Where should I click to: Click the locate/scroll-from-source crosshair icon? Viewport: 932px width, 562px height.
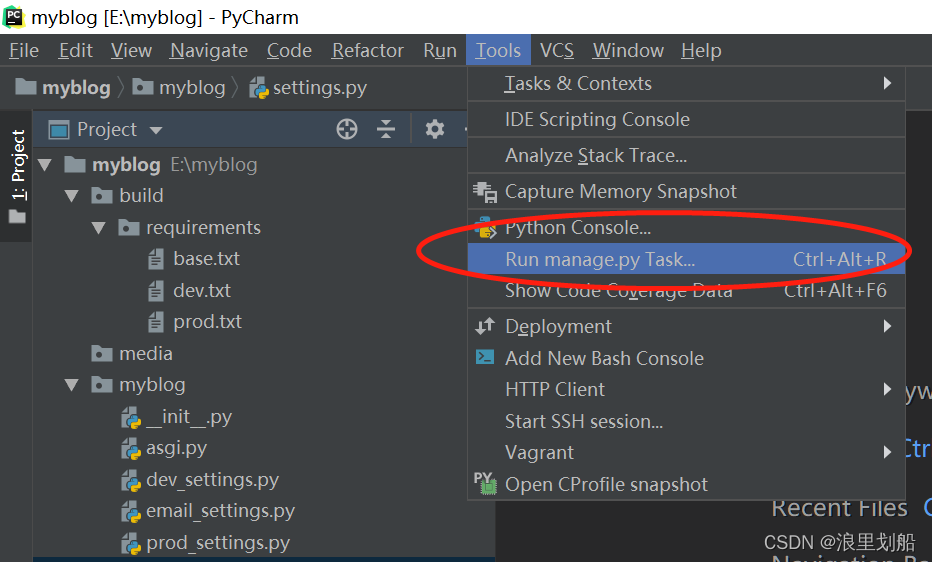tap(347, 129)
